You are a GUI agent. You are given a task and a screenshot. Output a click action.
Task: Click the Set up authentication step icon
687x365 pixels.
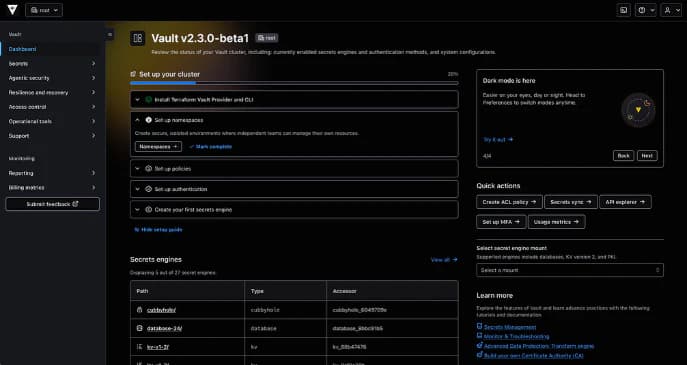[x=149, y=189]
